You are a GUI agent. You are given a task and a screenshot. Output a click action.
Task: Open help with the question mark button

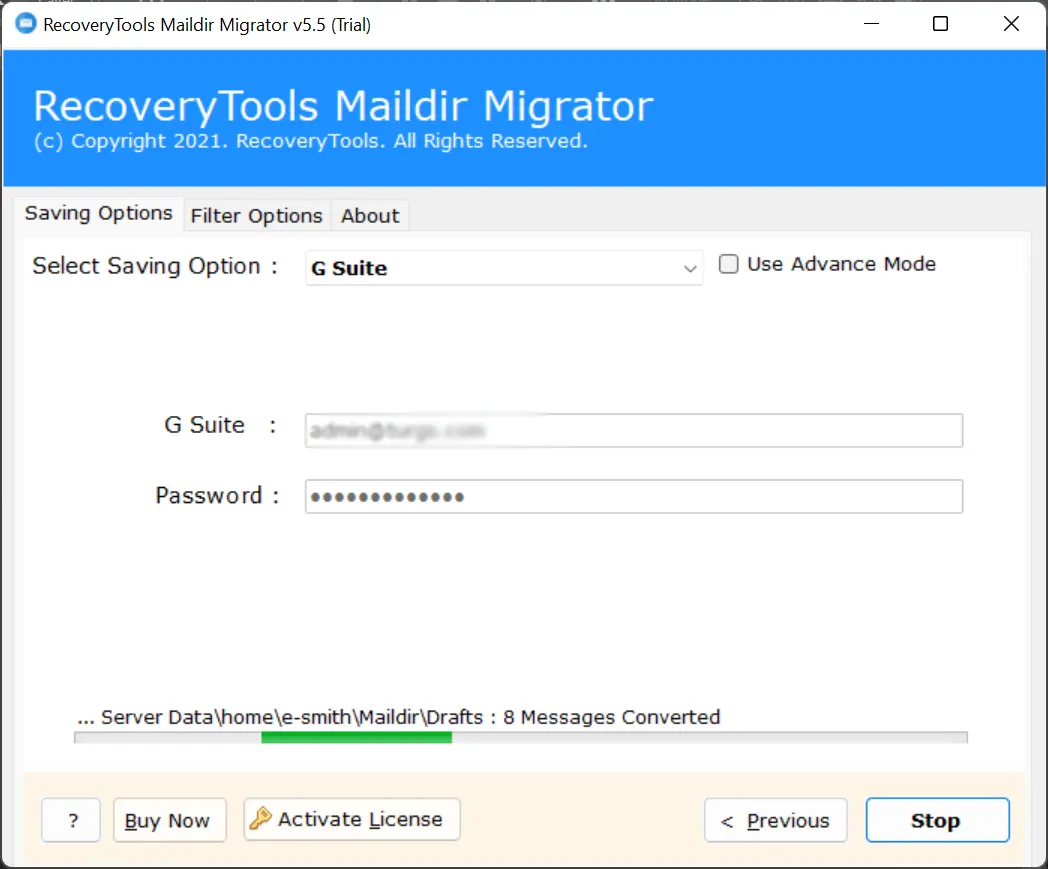tap(72, 821)
